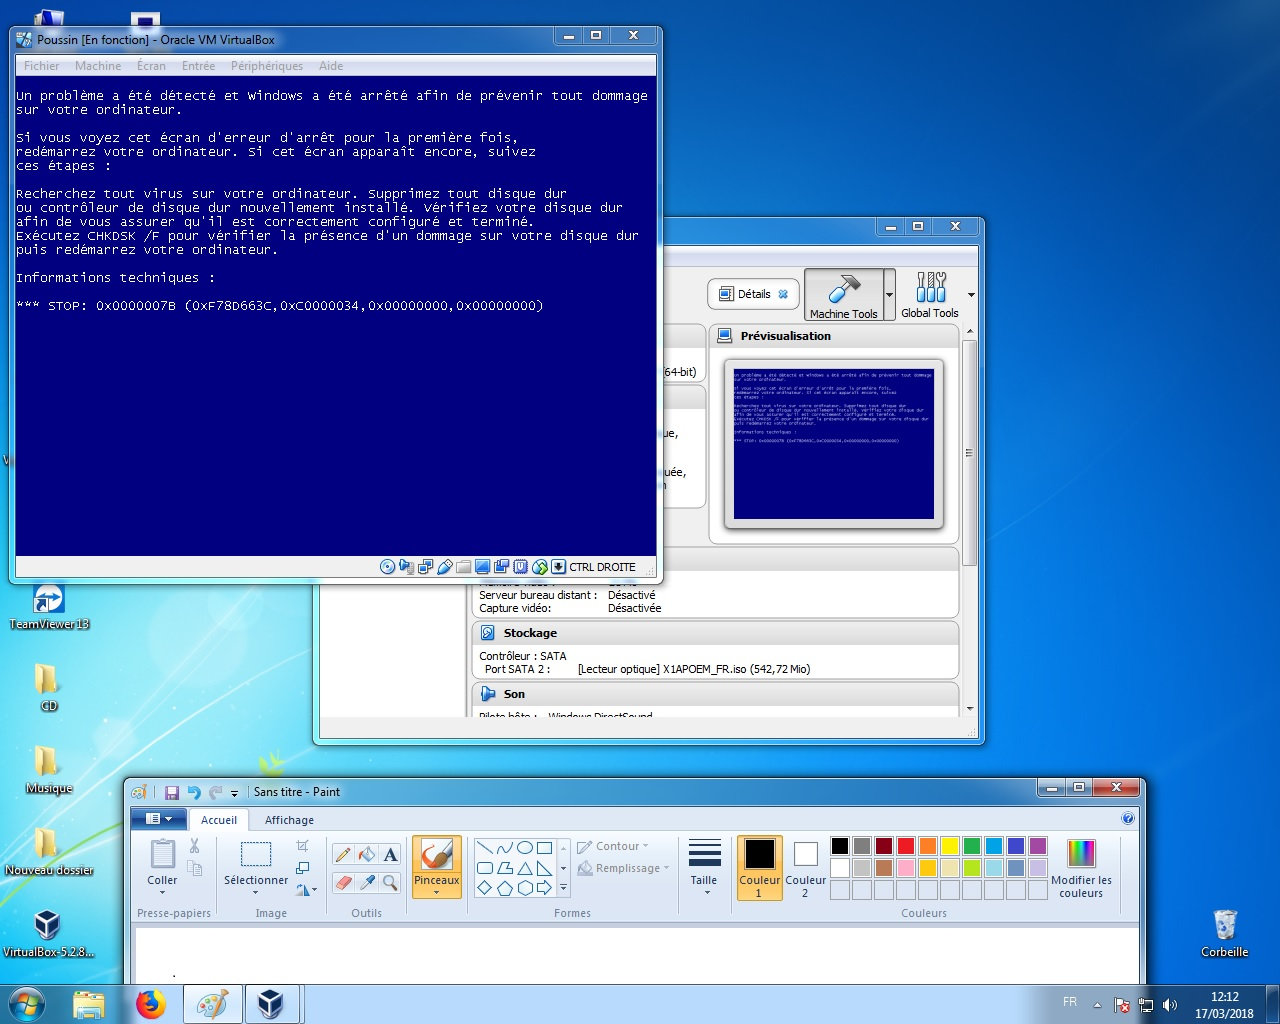1280x1024 pixels.
Task: Open the Machine Tools dropdown arrow
Action: click(x=889, y=295)
